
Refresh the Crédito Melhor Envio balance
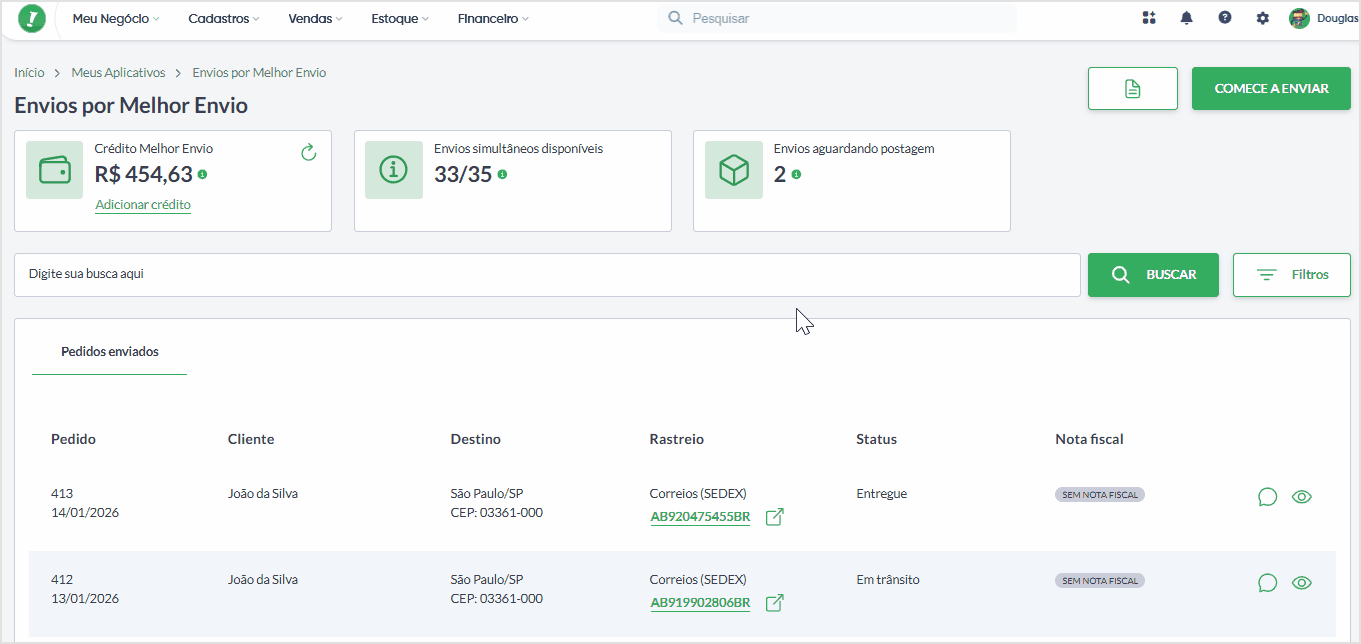point(308,152)
